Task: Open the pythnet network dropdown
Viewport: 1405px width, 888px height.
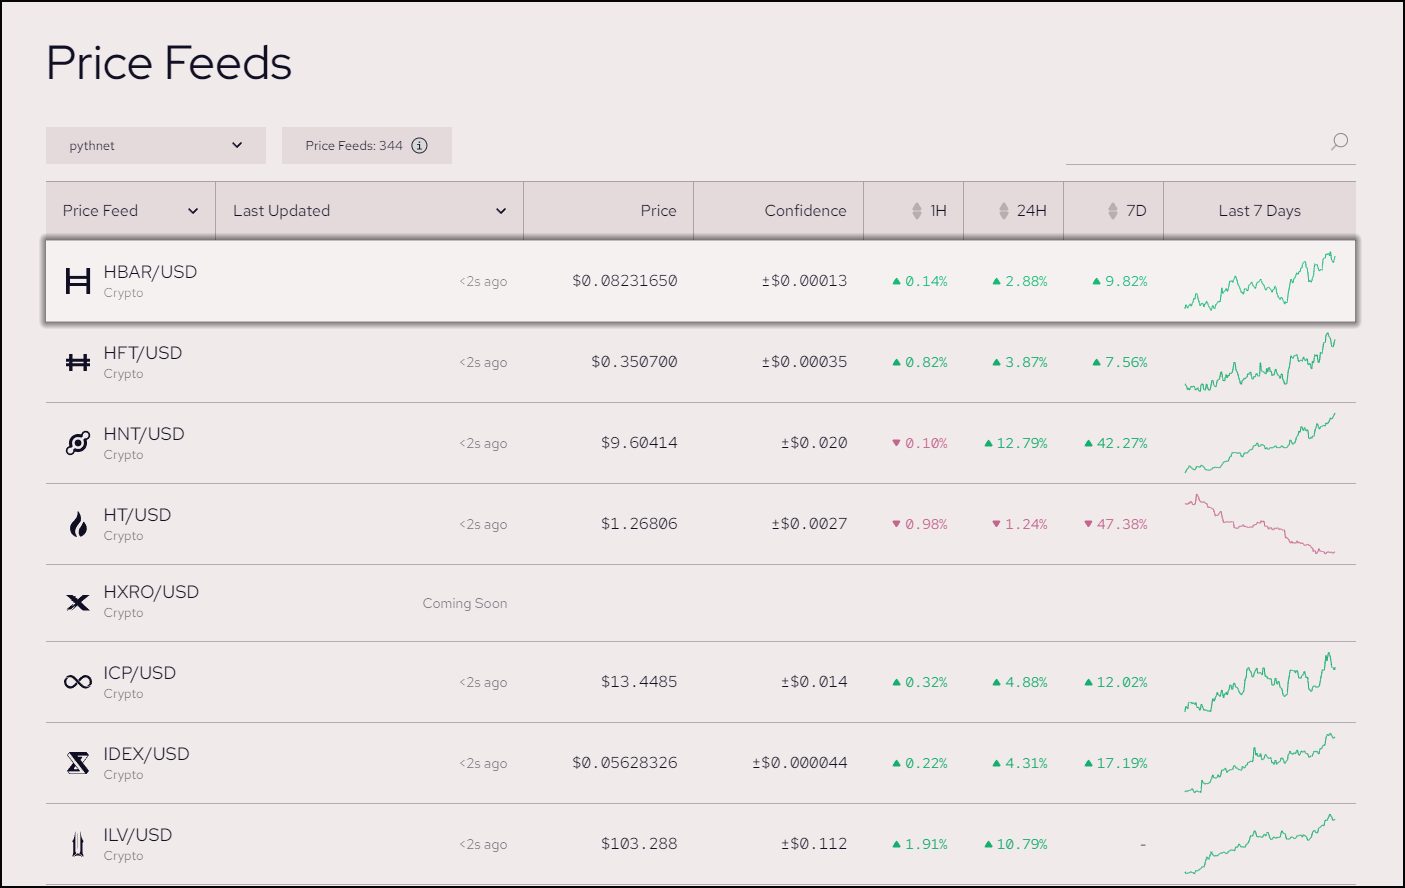Action: 155,145
